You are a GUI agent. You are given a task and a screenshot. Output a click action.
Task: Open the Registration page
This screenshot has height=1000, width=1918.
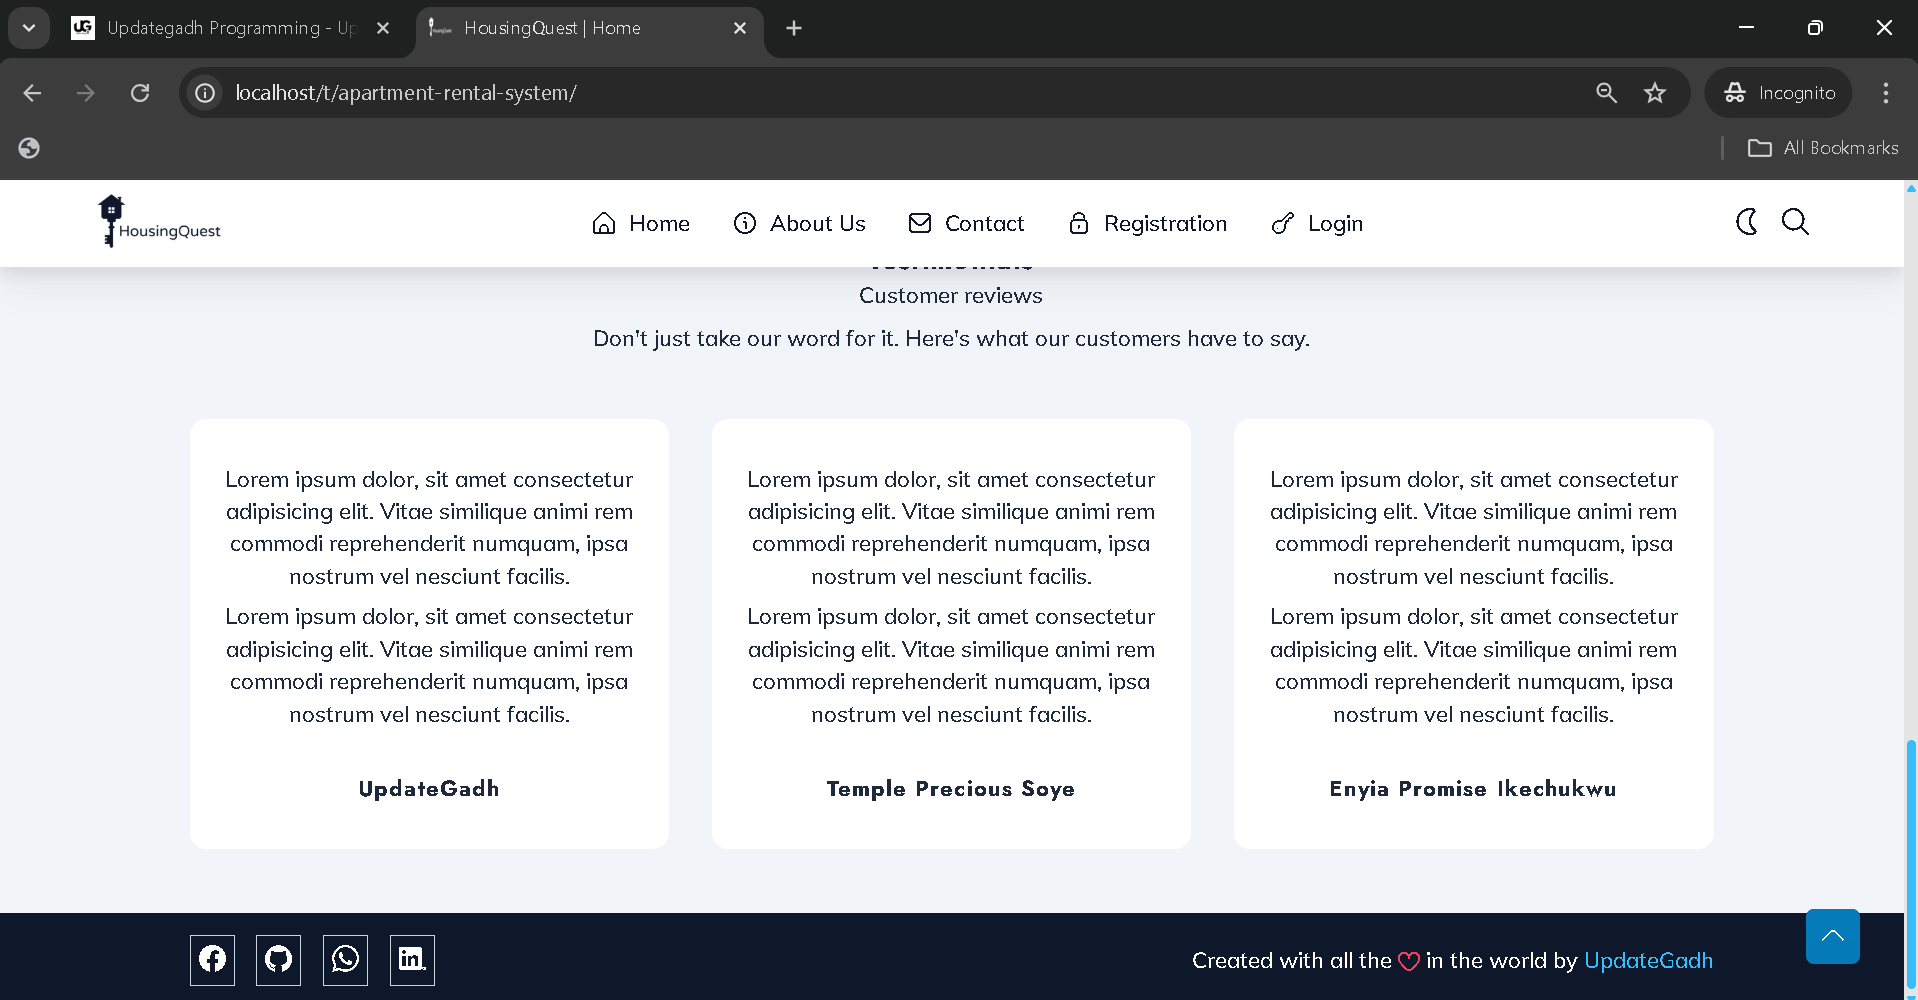(x=1165, y=223)
